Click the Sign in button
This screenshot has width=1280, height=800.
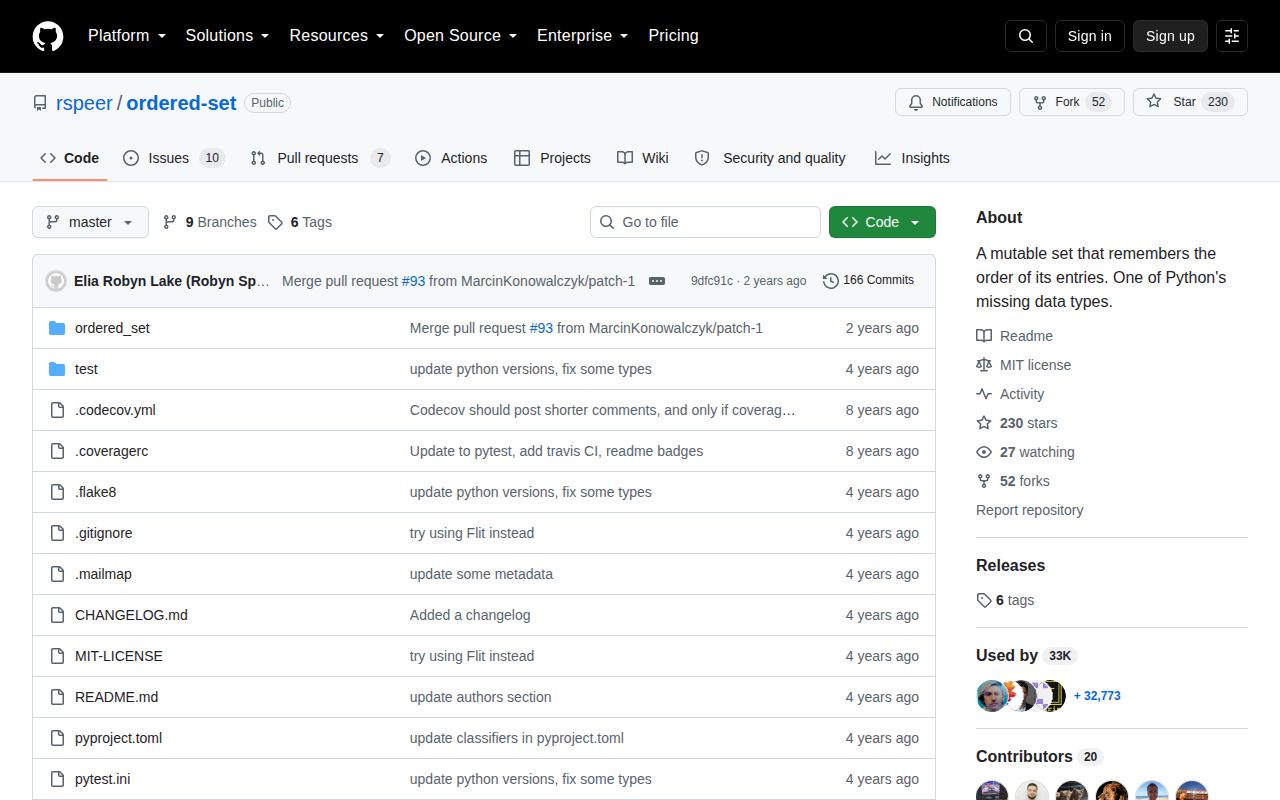[x=1089, y=36]
